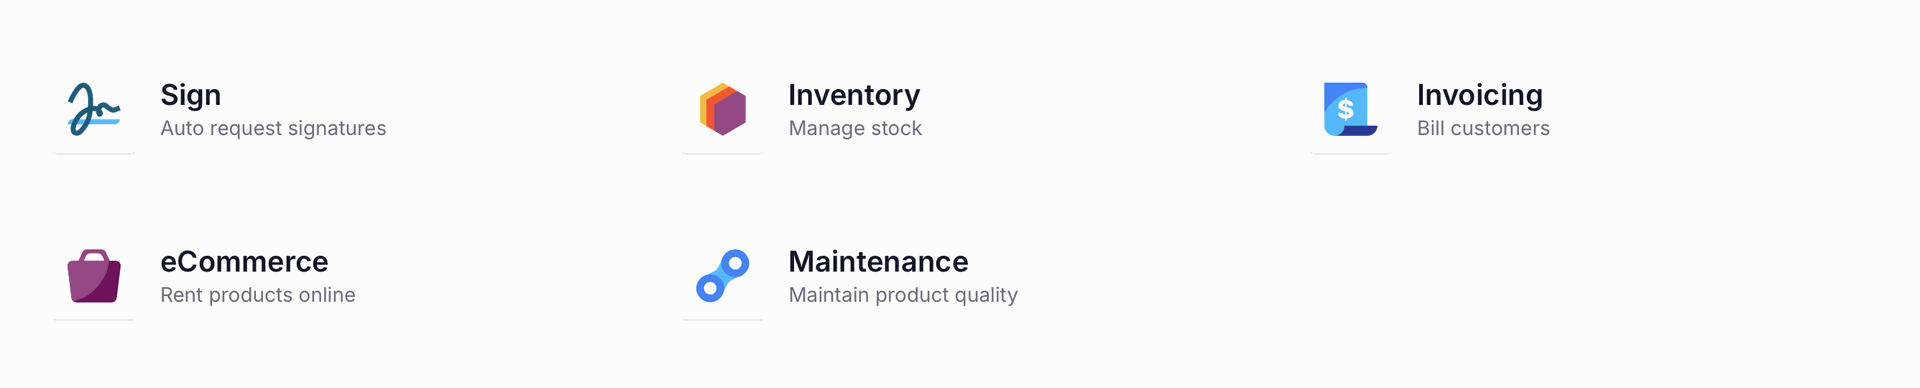The height and width of the screenshot is (388, 1920).
Task: Go to the Invoicing heading
Action: [1480, 95]
